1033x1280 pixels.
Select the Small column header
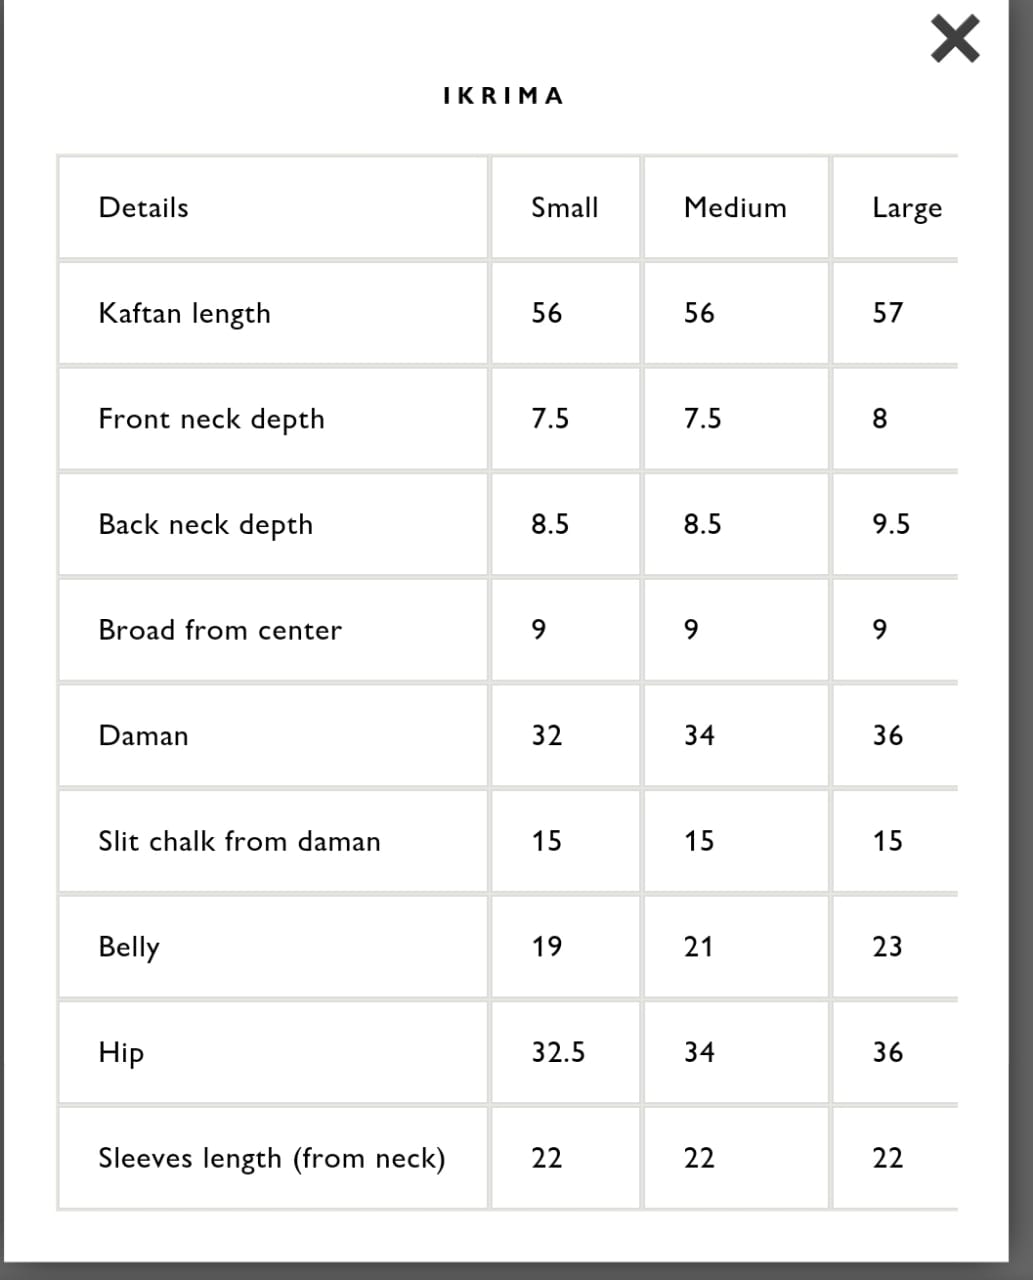click(564, 208)
